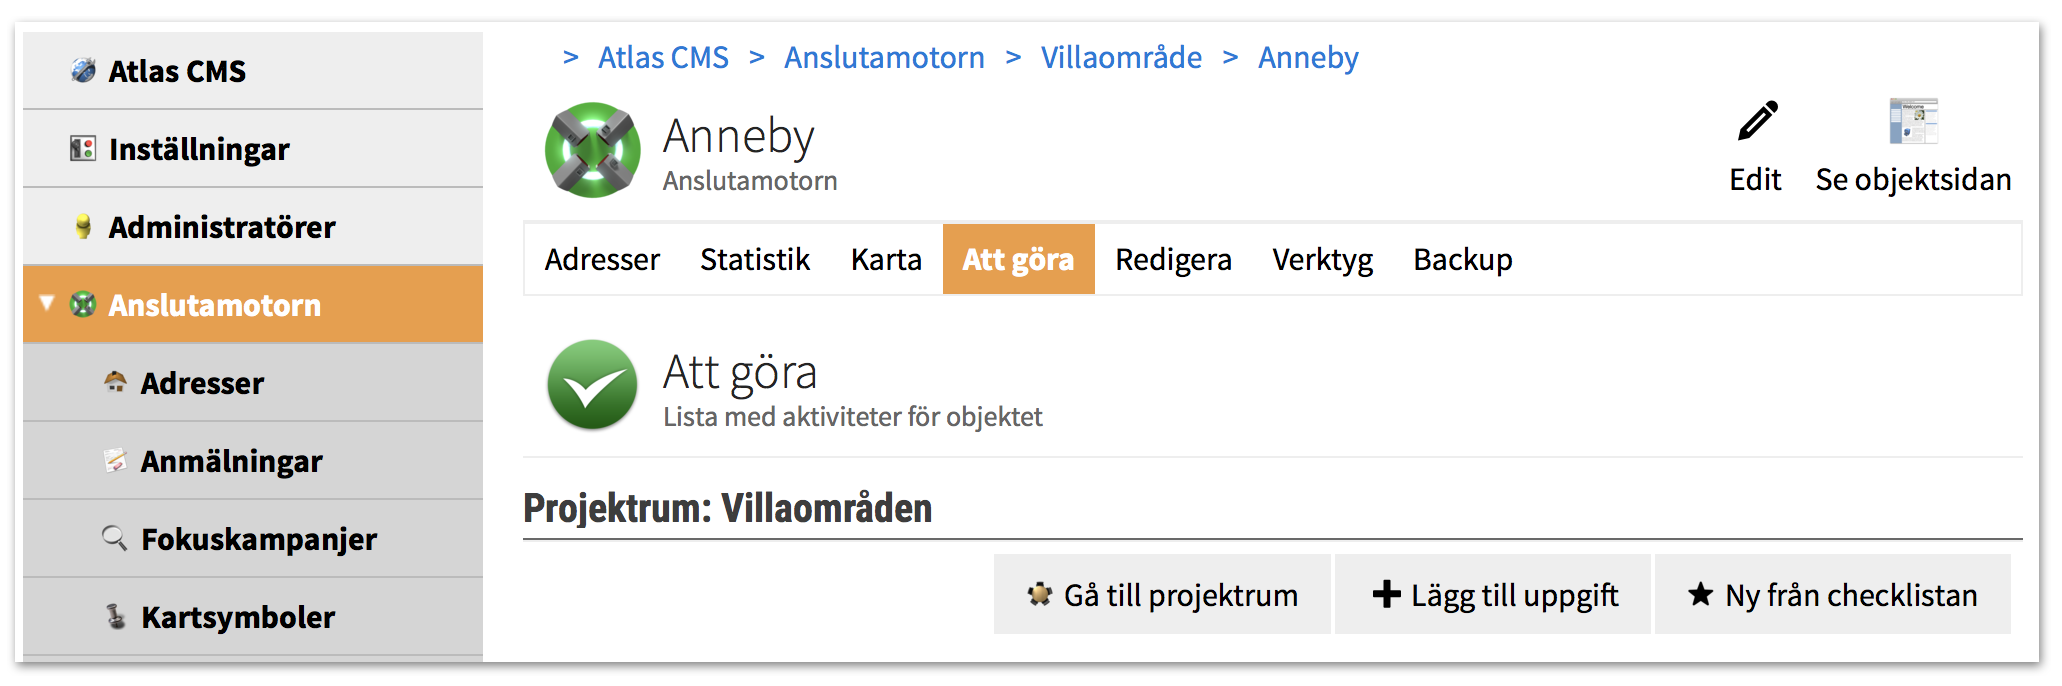
Task: Click the green checkmark Att göra icon
Action: coord(593,385)
